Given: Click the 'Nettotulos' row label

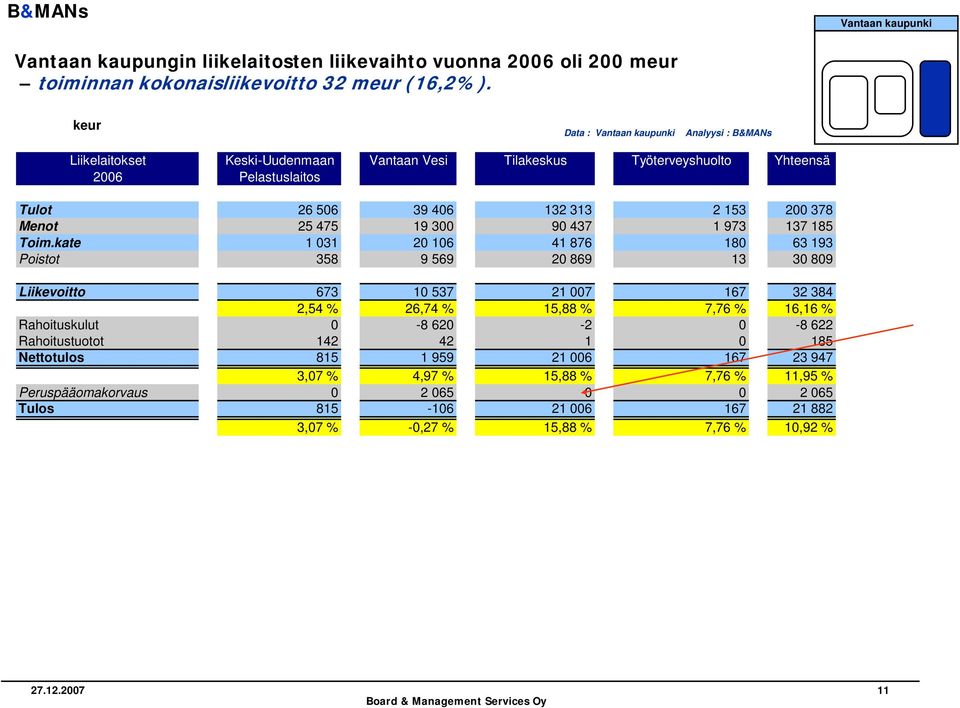Looking at the screenshot, I should tap(51, 358).
